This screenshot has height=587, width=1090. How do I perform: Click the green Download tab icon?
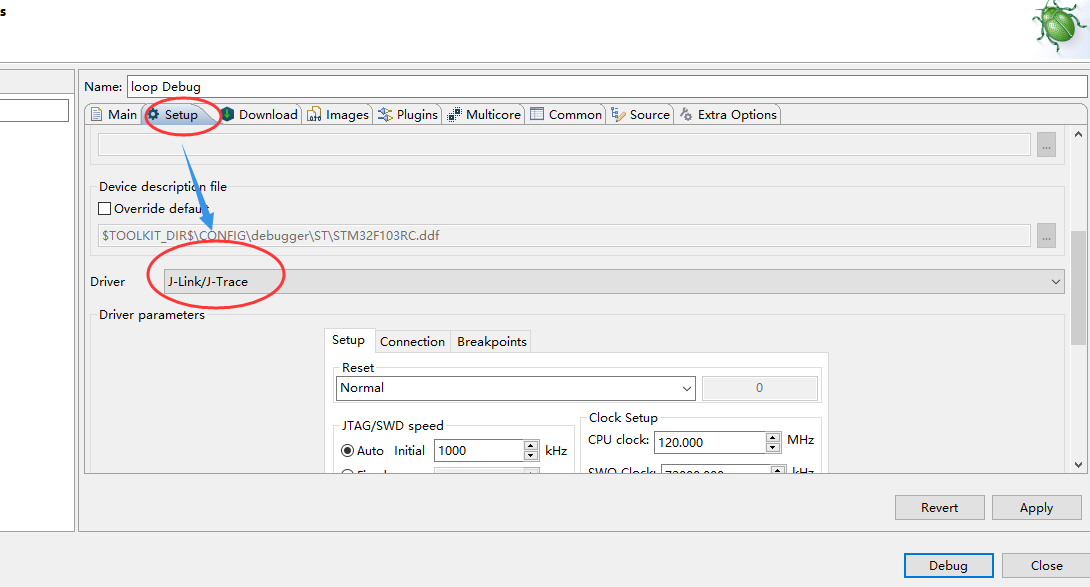[x=228, y=114]
